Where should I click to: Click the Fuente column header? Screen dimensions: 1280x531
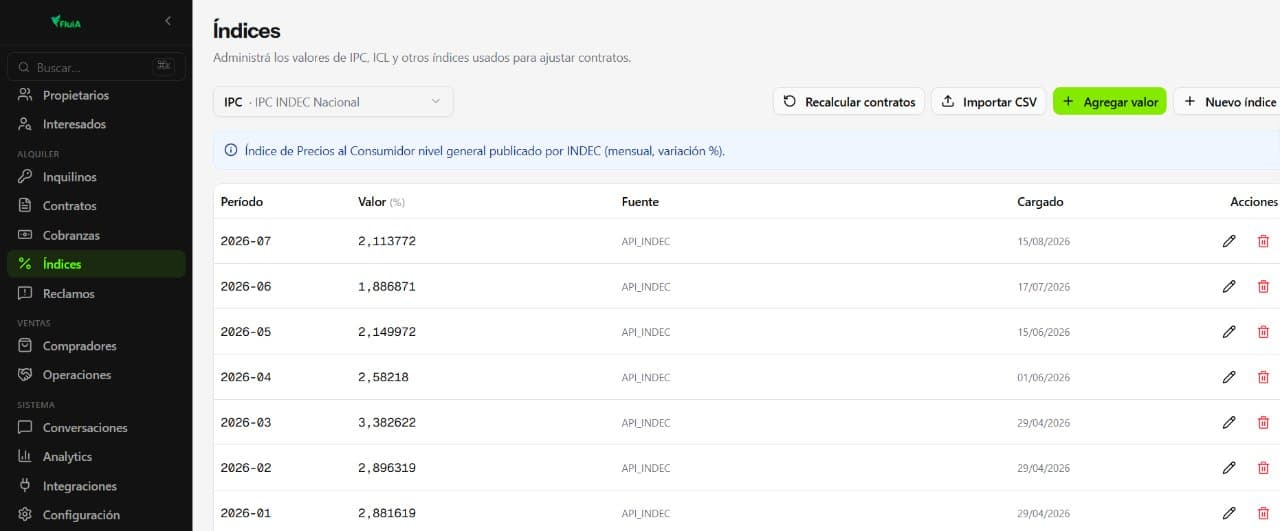[x=640, y=201]
